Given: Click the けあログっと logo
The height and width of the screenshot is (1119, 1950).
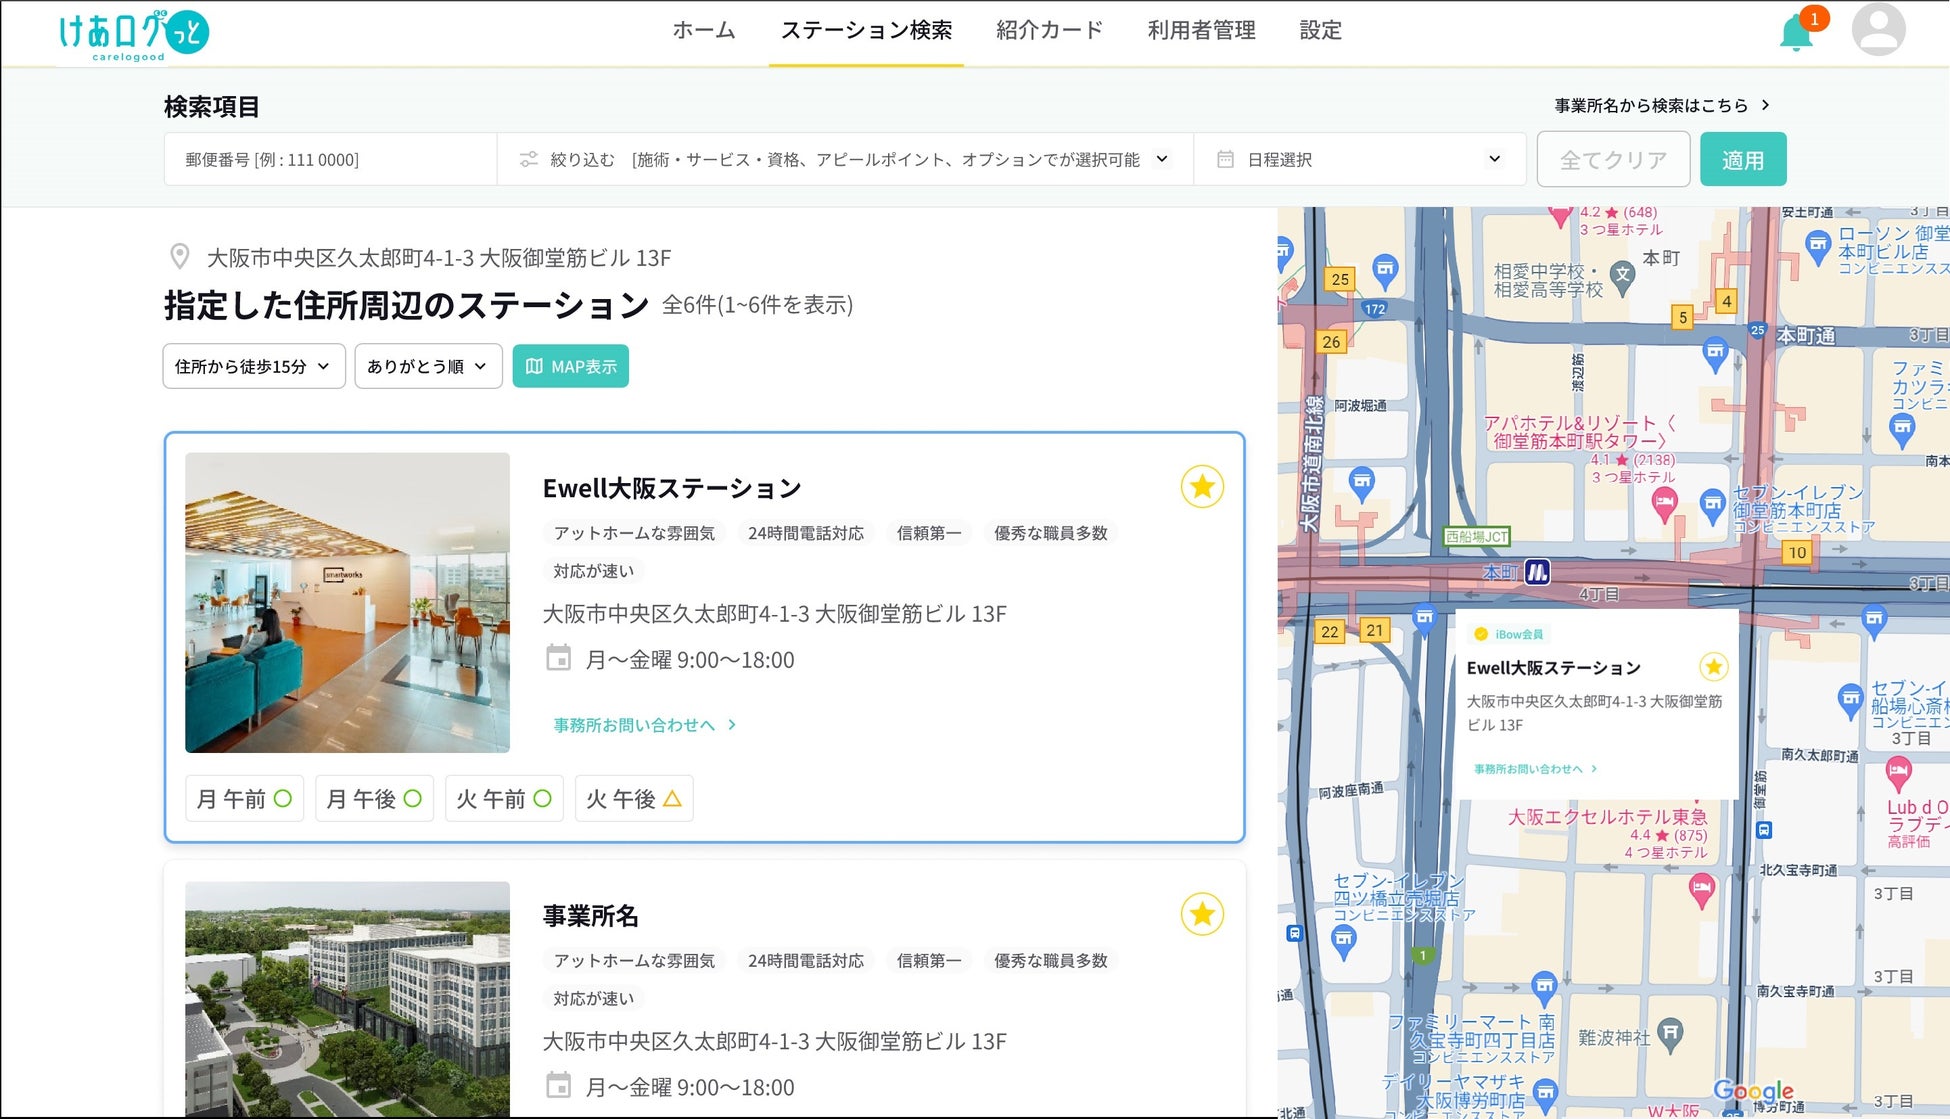Looking at the screenshot, I should coord(133,35).
